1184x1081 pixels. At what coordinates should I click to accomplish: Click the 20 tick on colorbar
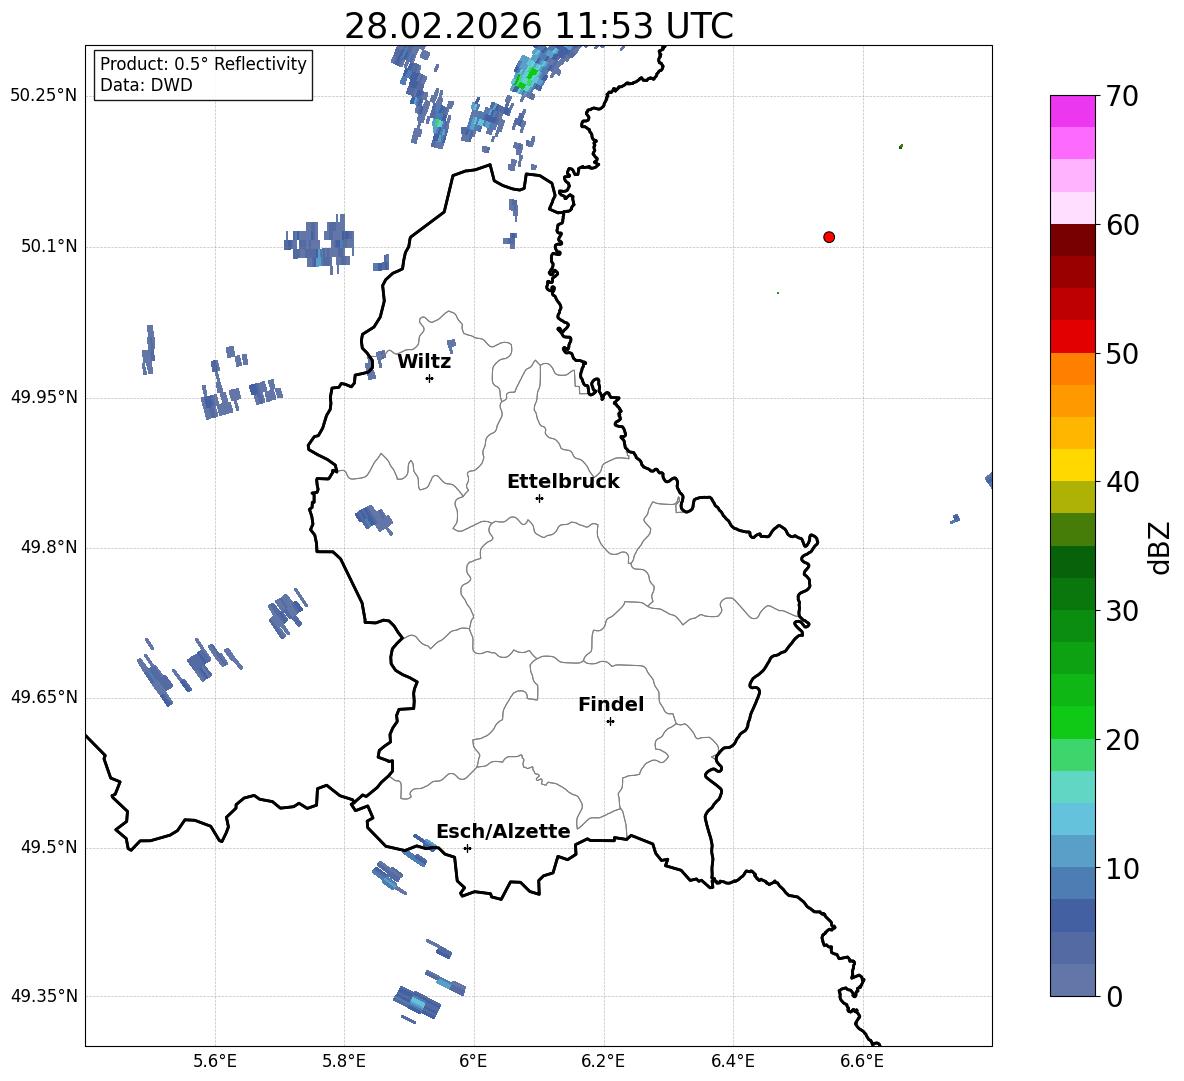point(1122,740)
